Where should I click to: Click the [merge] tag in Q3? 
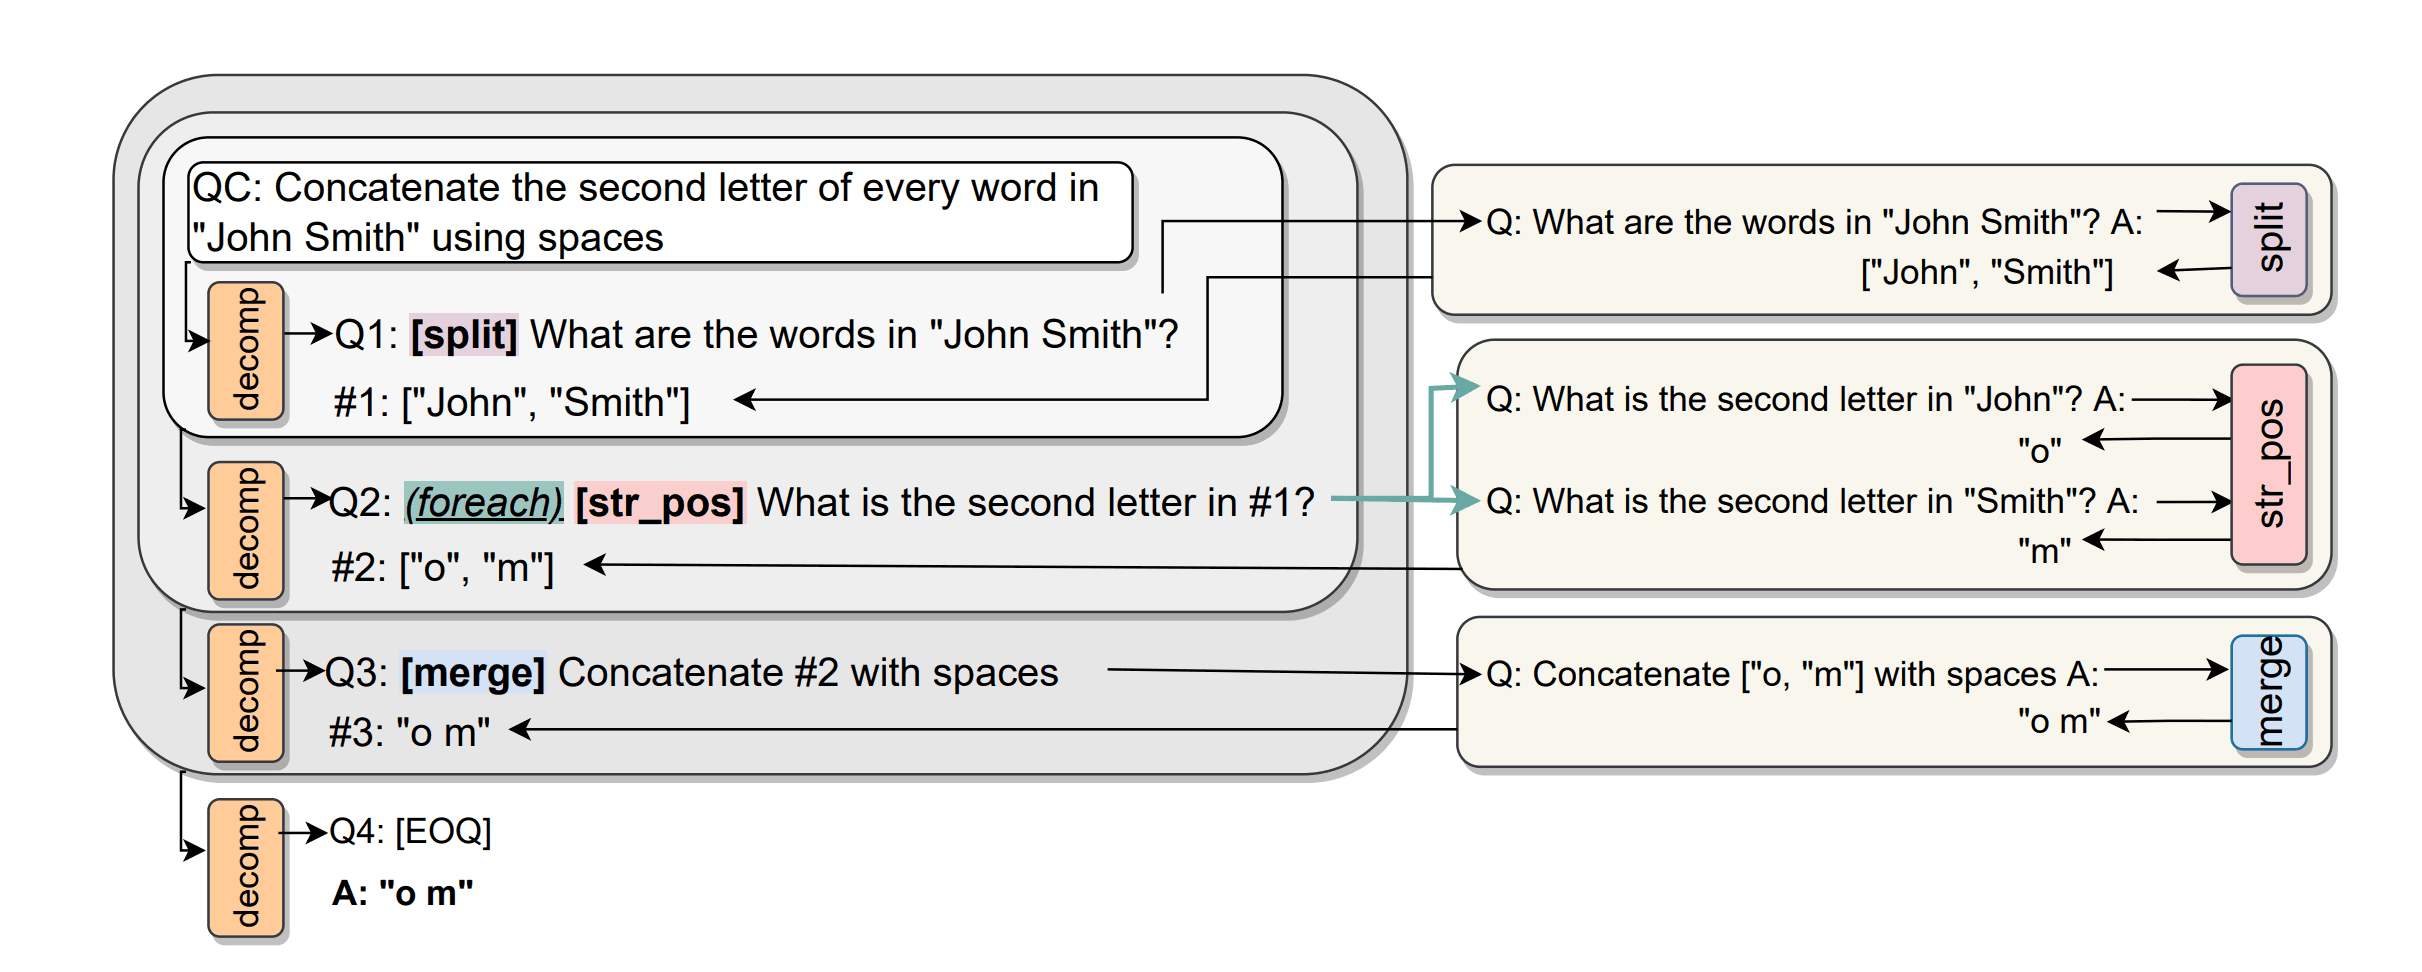point(473,673)
